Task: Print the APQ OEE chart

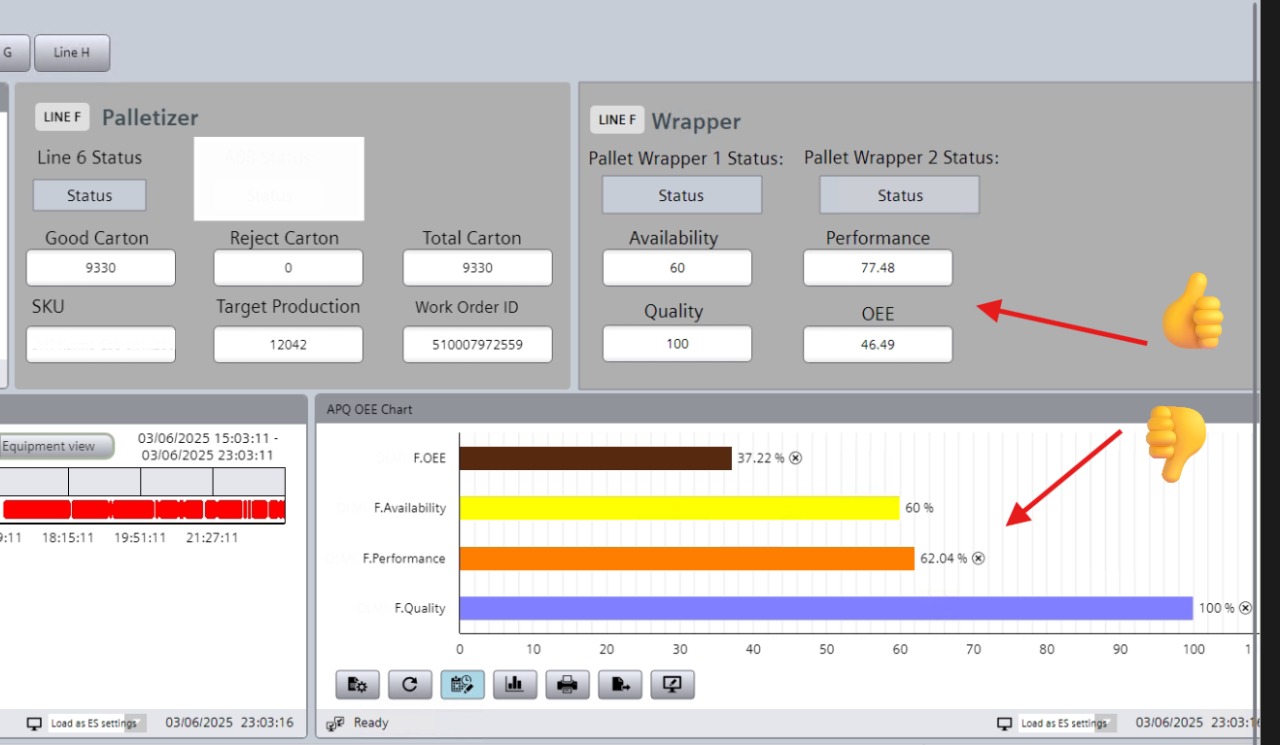Action: (567, 684)
